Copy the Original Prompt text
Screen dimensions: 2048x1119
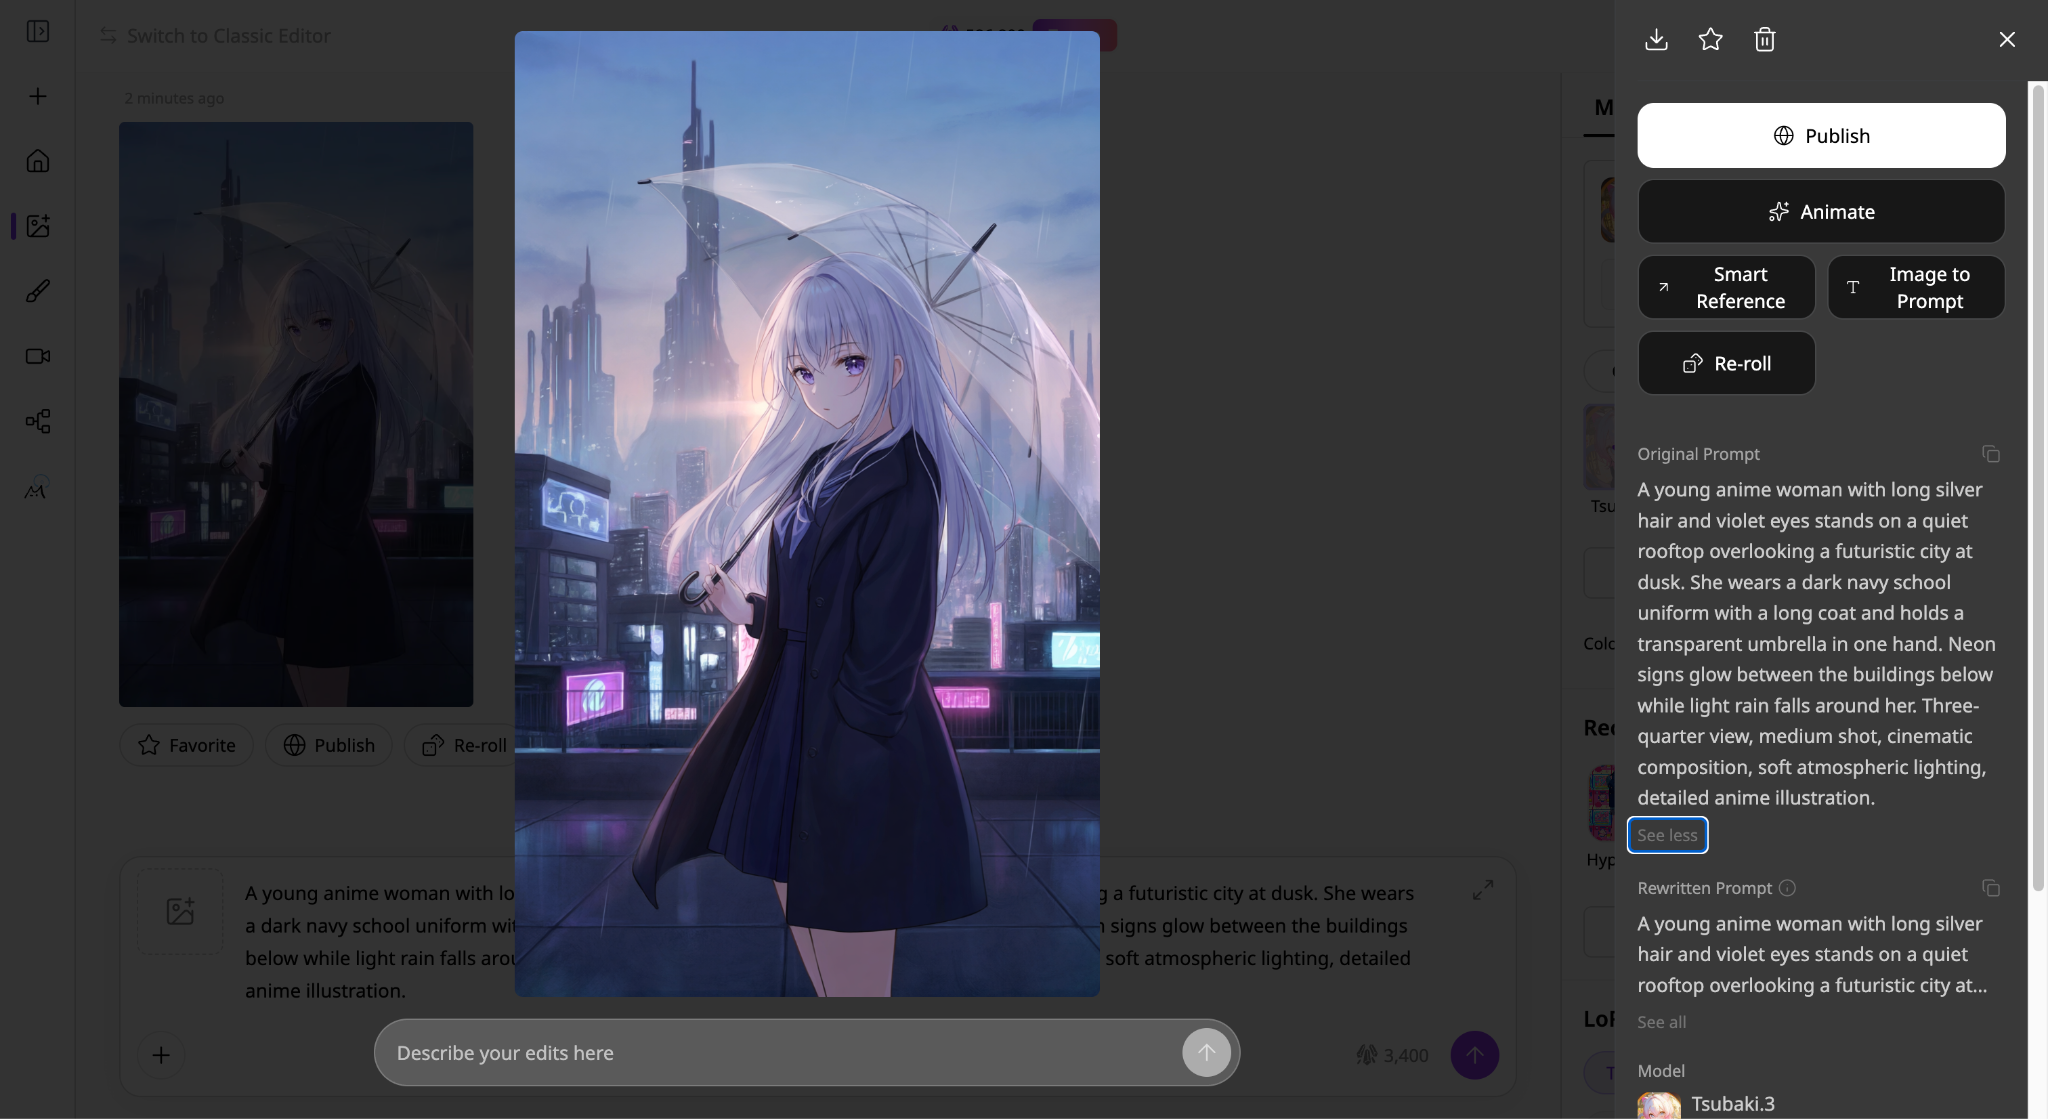pos(1990,454)
